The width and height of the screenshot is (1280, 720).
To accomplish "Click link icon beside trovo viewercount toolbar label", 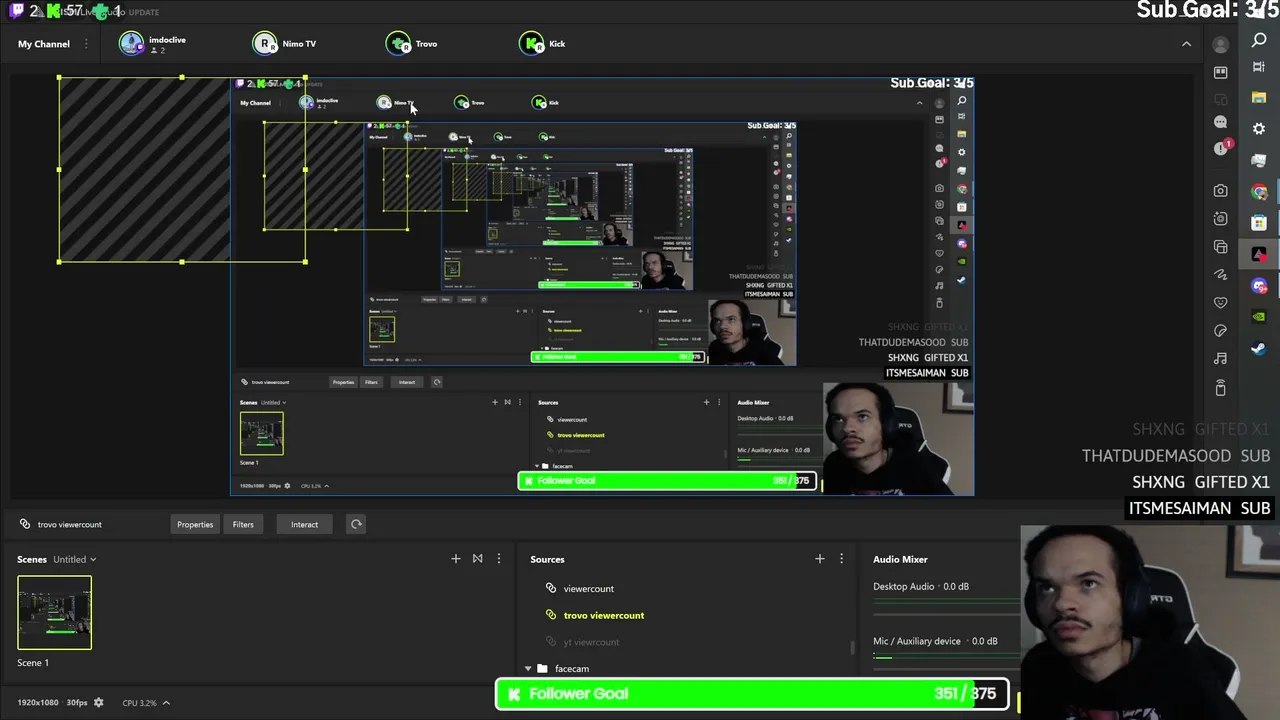I will [x=24, y=524].
